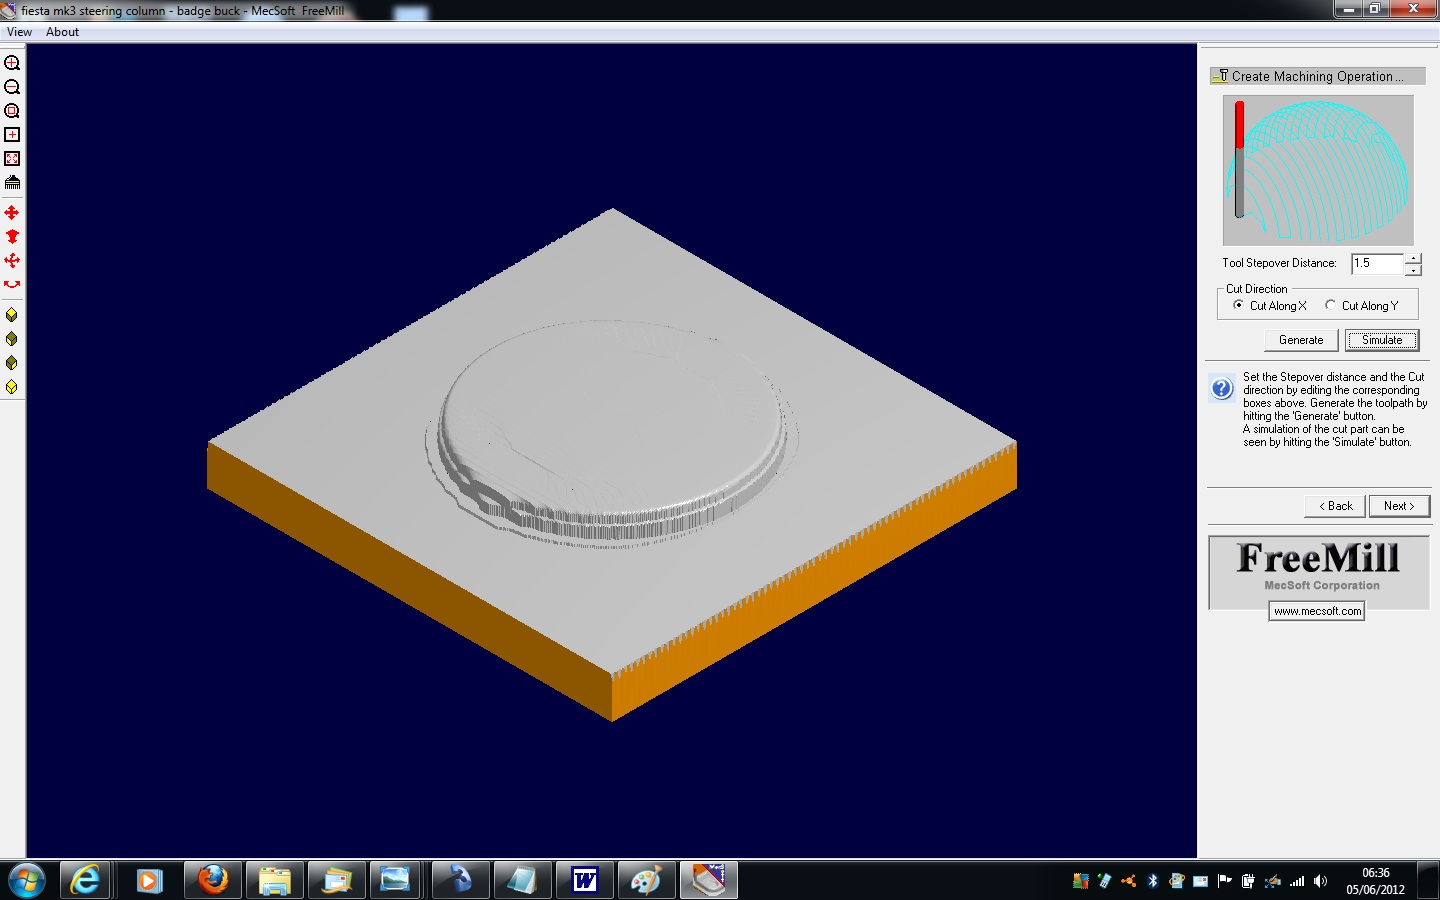Open the www.mecsoft.com link
Image resolution: width=1440 pixels, height=900 pixels.
pos(1317,611)
